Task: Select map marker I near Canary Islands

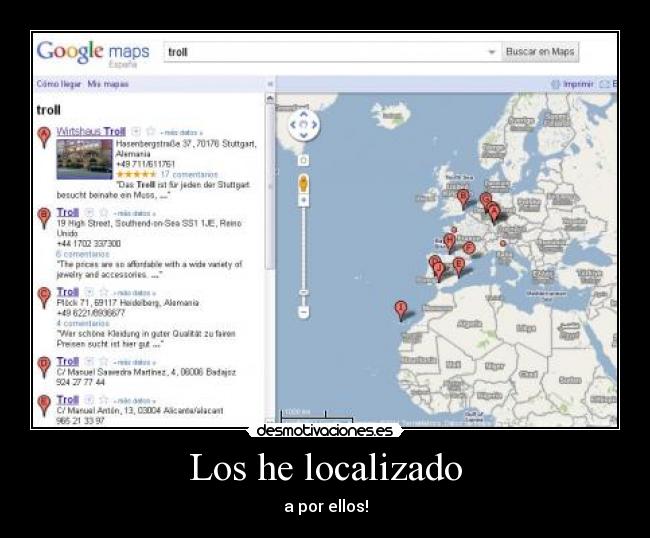Action: click(x=400, y=310)
